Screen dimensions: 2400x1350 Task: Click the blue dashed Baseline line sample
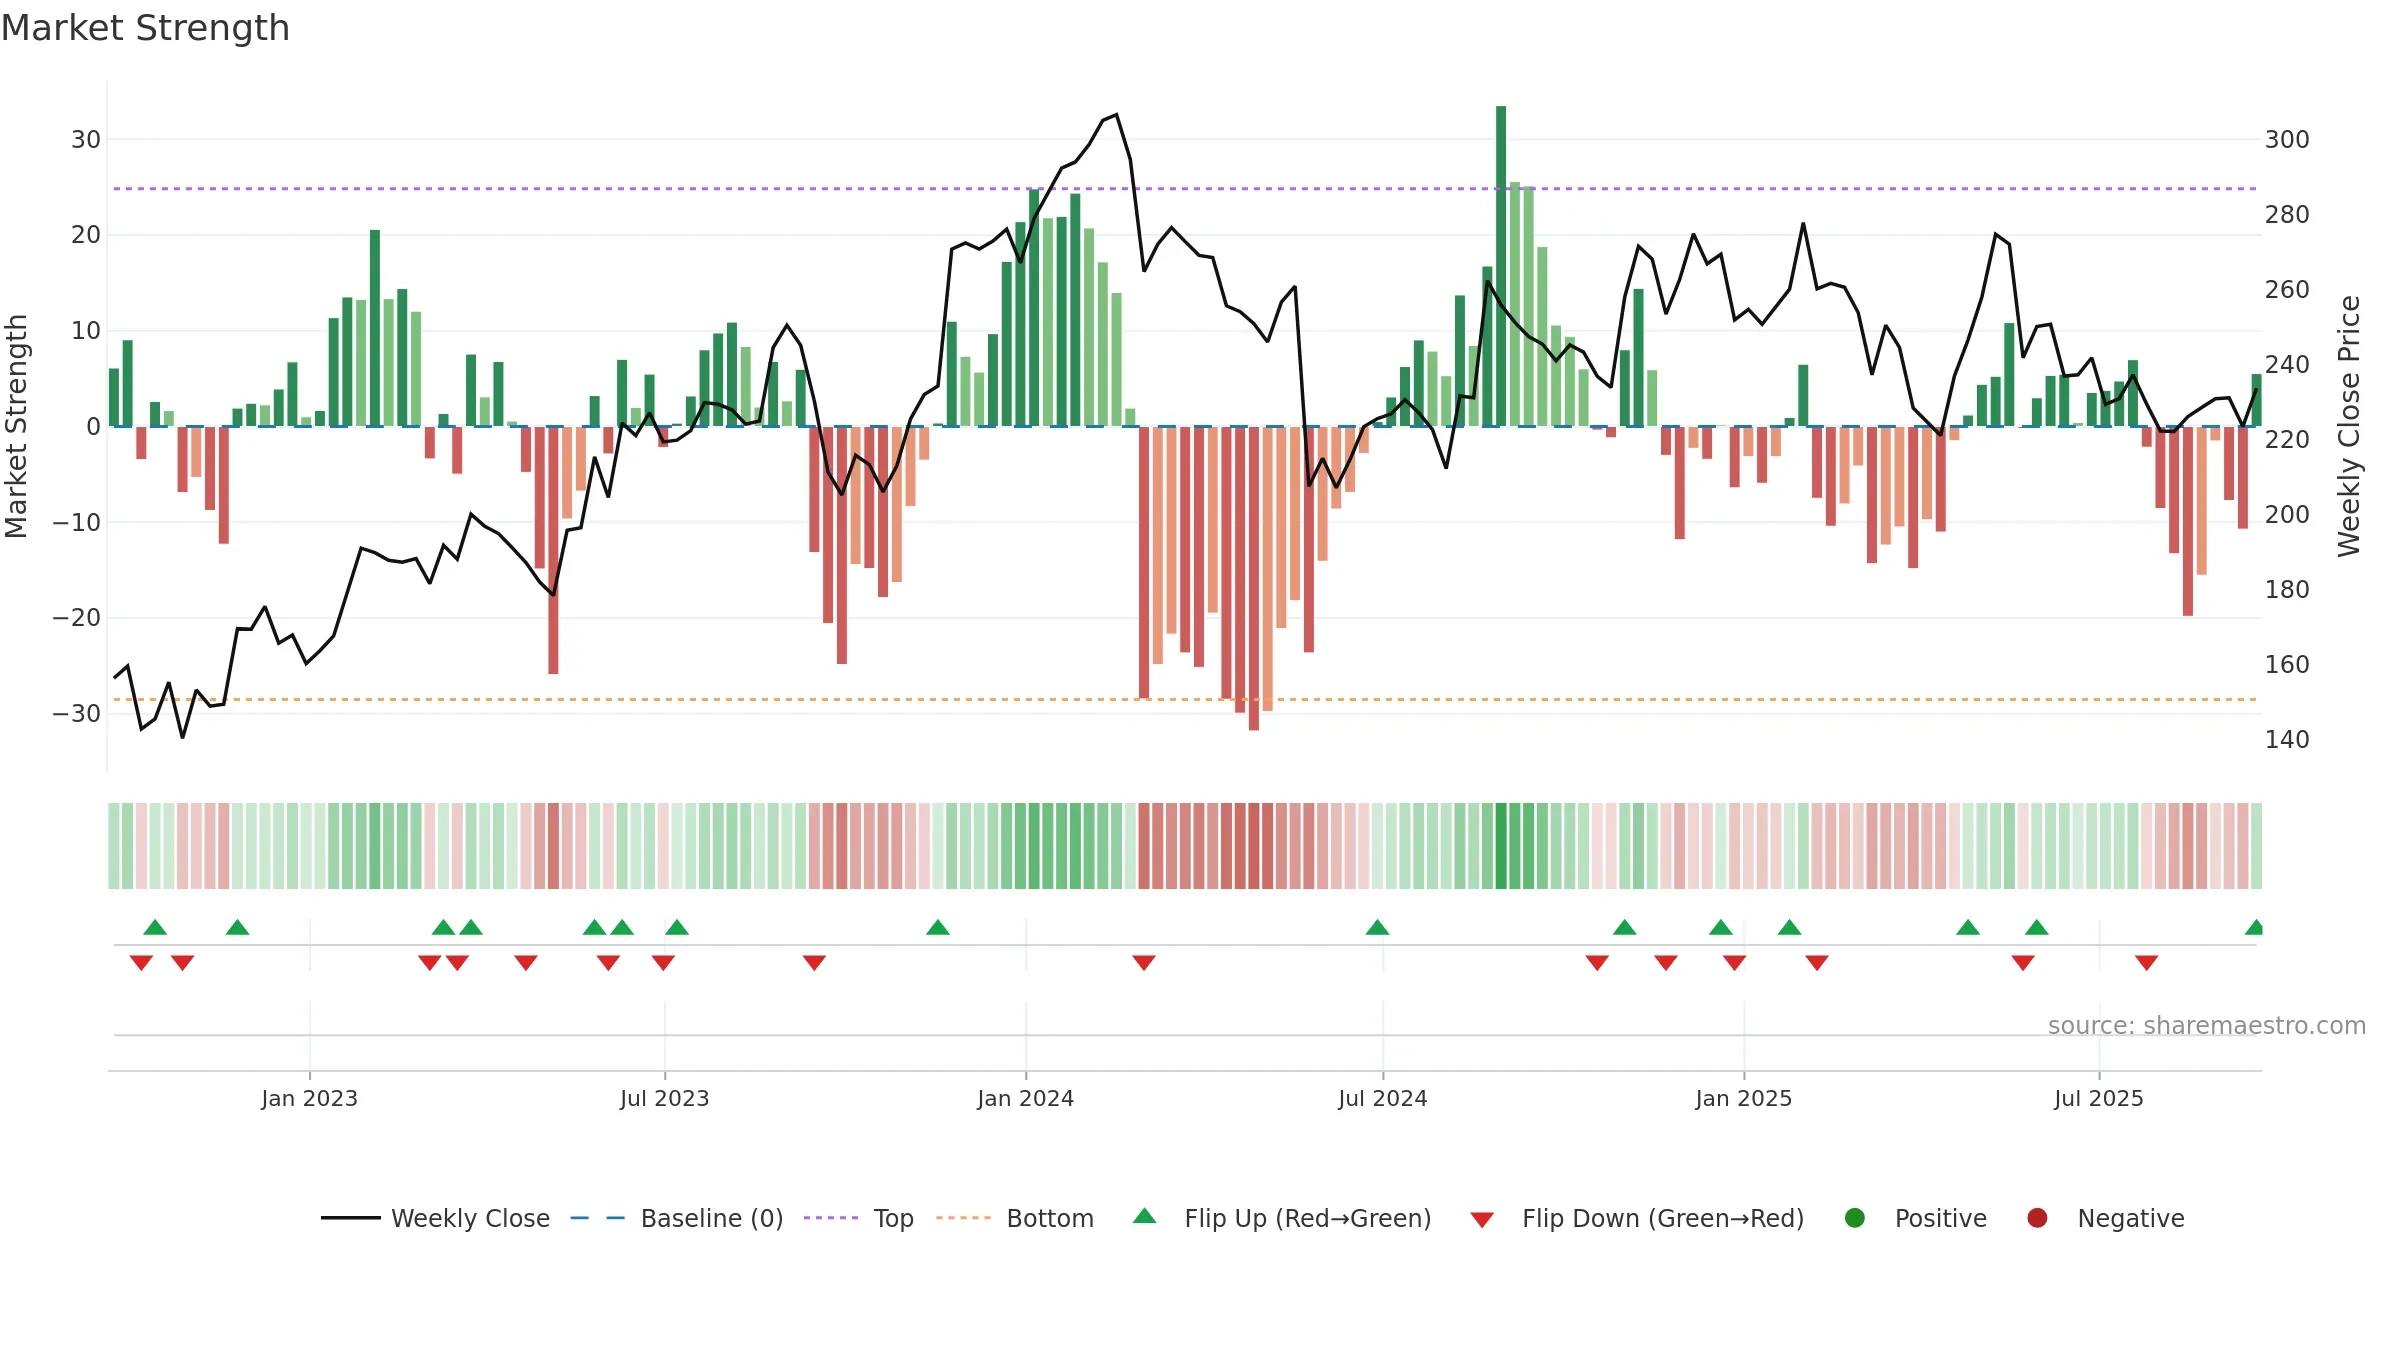598,1218
